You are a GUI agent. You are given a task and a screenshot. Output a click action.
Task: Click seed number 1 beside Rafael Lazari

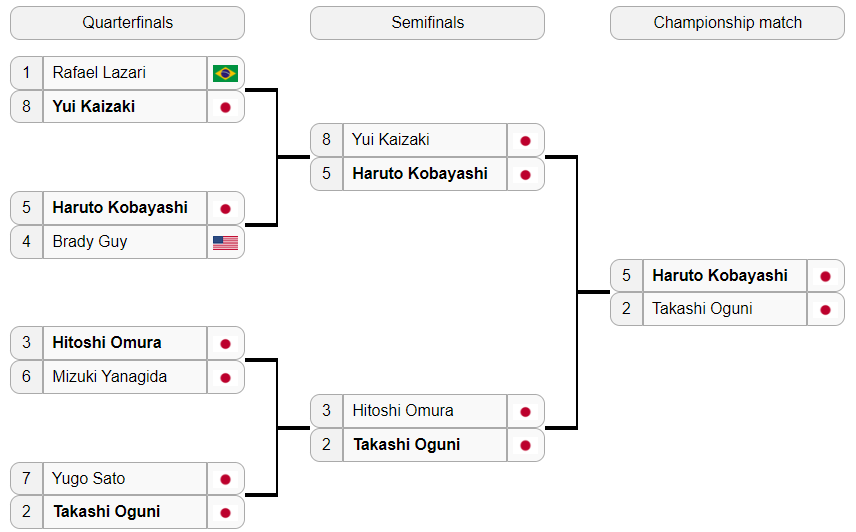coord(26,73)
